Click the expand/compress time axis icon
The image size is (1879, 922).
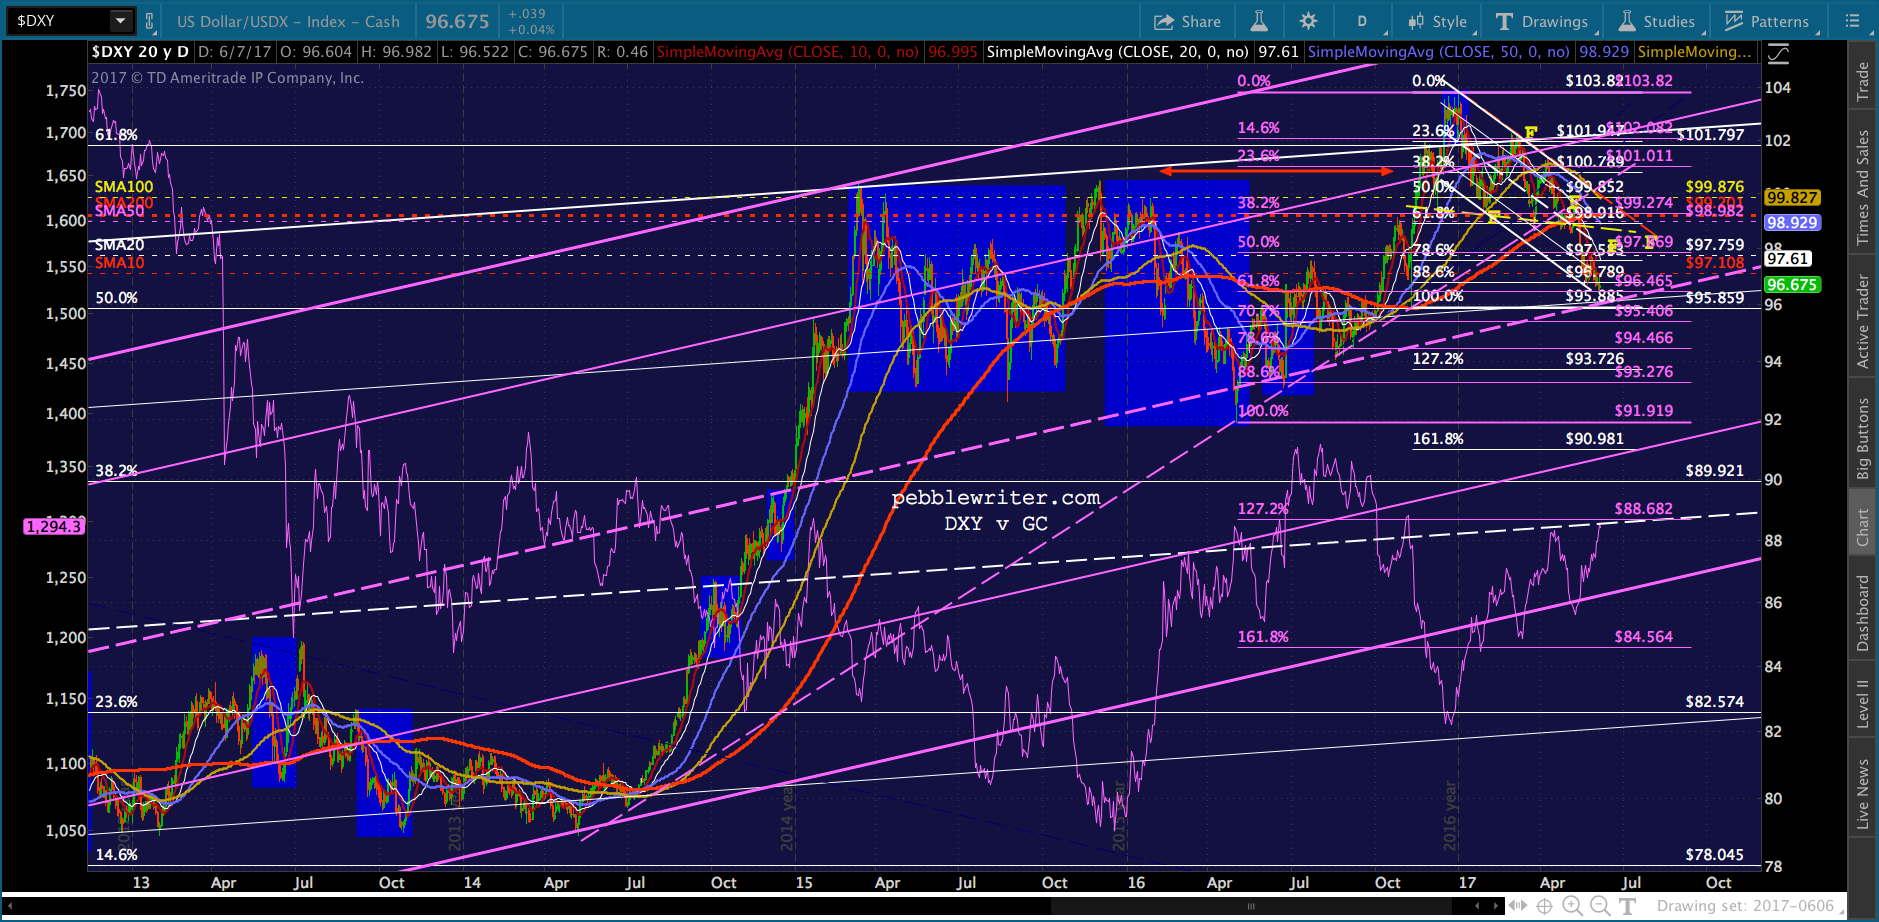1518,906
